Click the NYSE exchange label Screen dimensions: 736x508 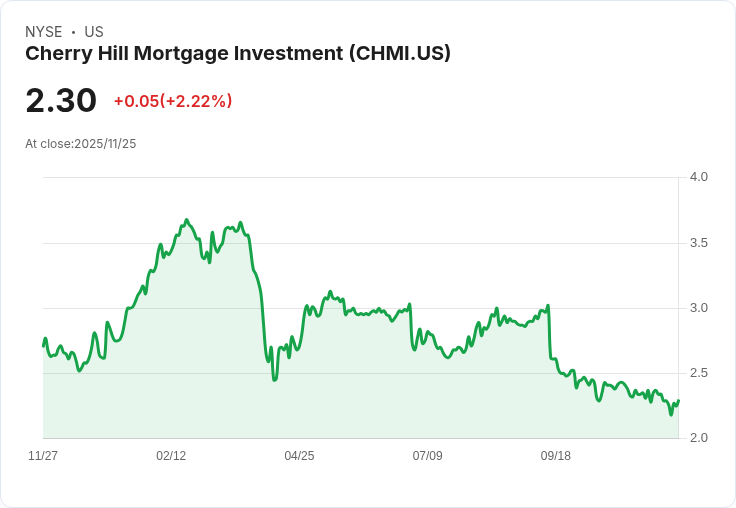point(44,32)
